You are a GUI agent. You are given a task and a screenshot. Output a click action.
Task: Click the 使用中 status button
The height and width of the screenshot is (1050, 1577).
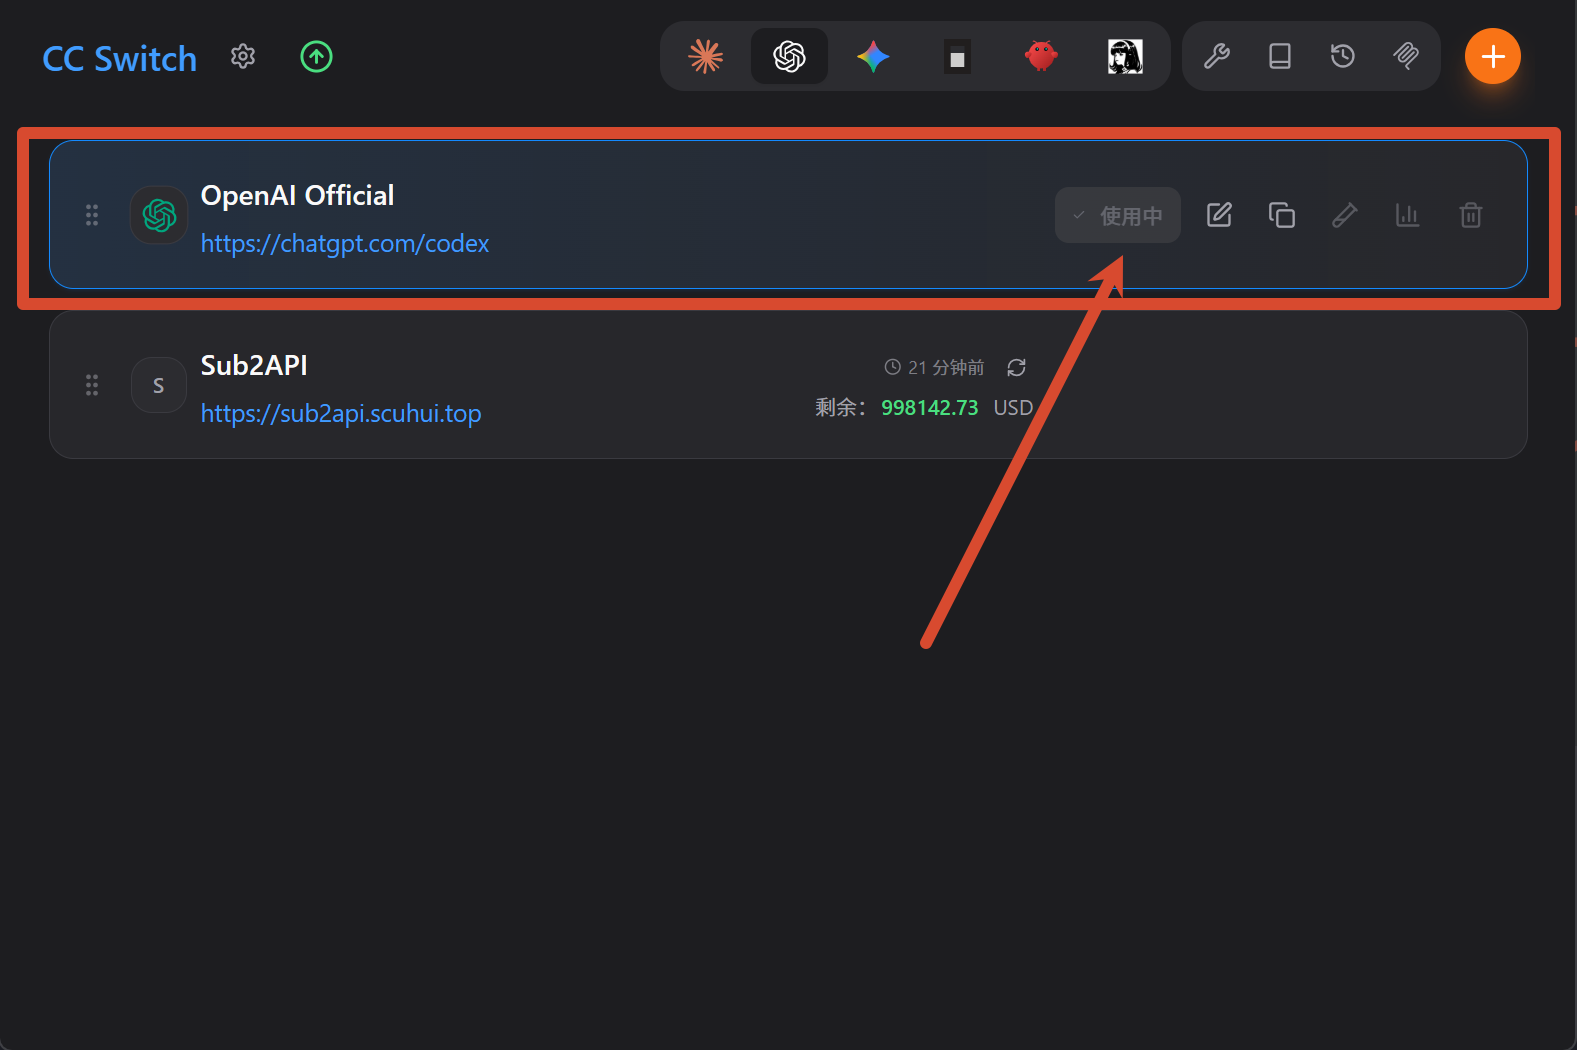click(1118, 215)
